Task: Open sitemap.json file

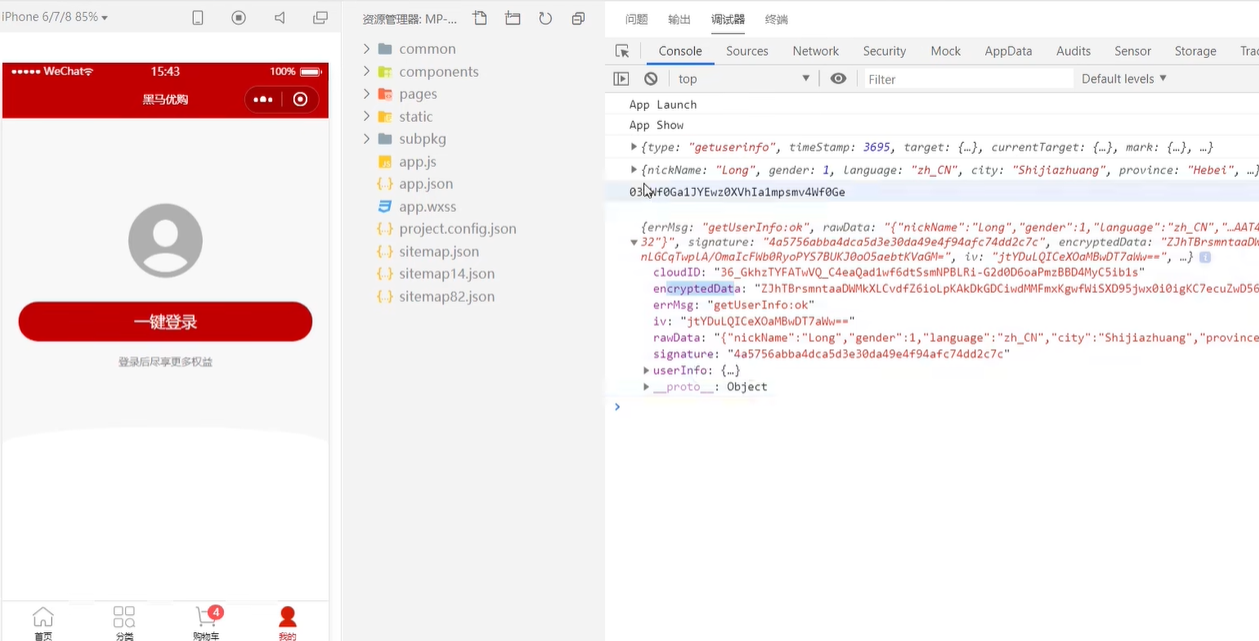Action: pyautogui.click(x=438, y=252)
